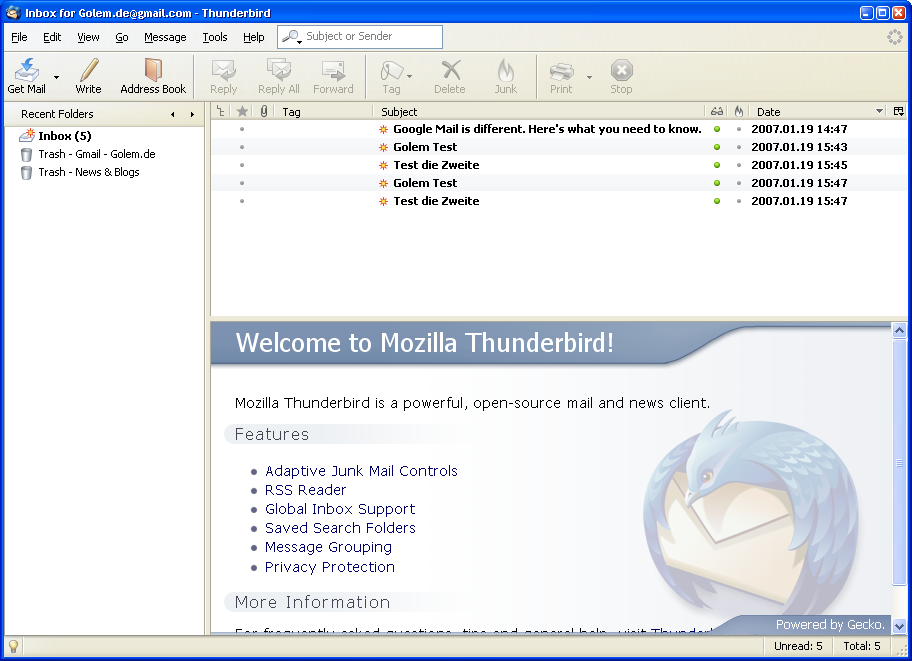Viewport: 912px width, 661px height.
Task: Open the Go menu
Action: (122, 37)
